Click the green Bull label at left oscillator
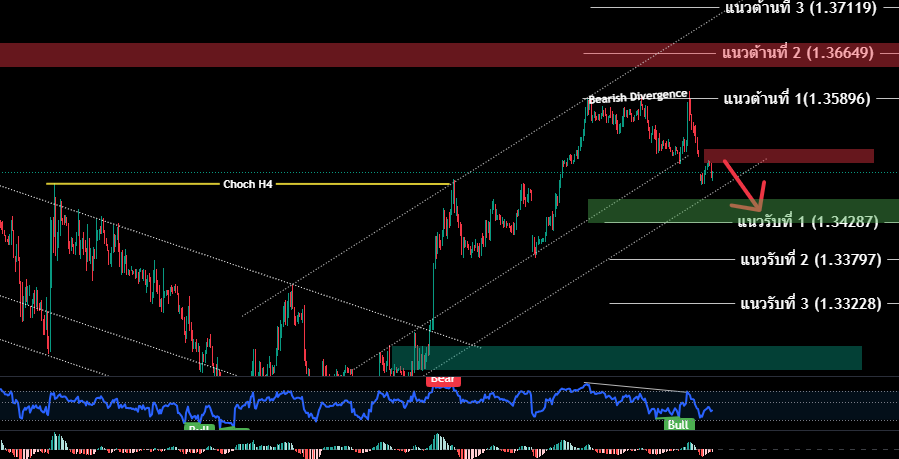This screenshot has width=899, height=459. point(199,427)
